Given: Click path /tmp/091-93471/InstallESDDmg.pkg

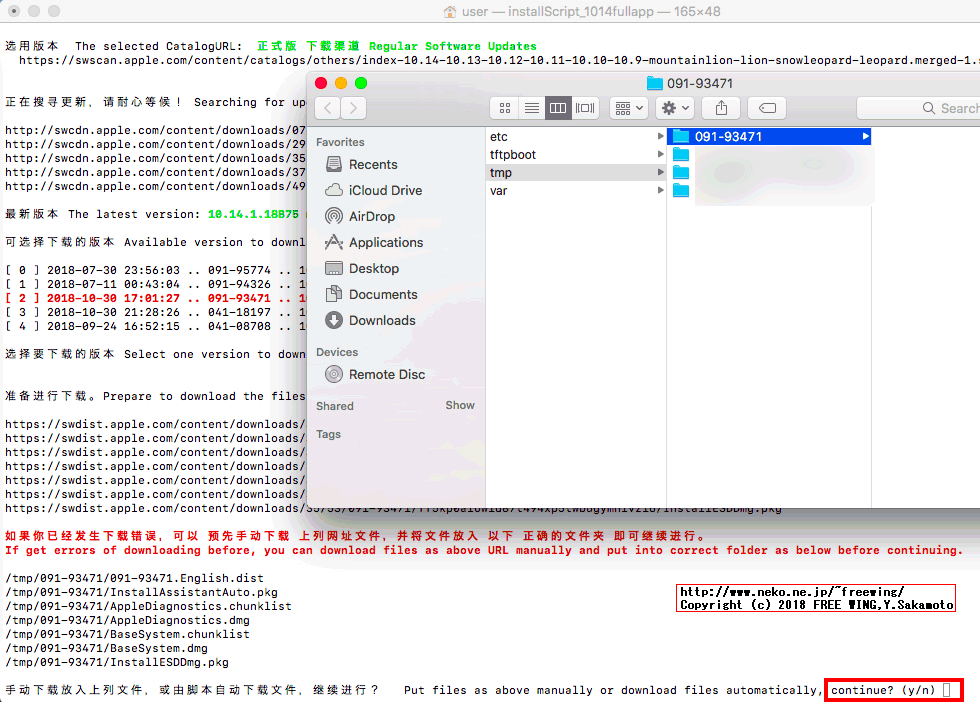Looking at the screenshot, I should tap(117, 662).
